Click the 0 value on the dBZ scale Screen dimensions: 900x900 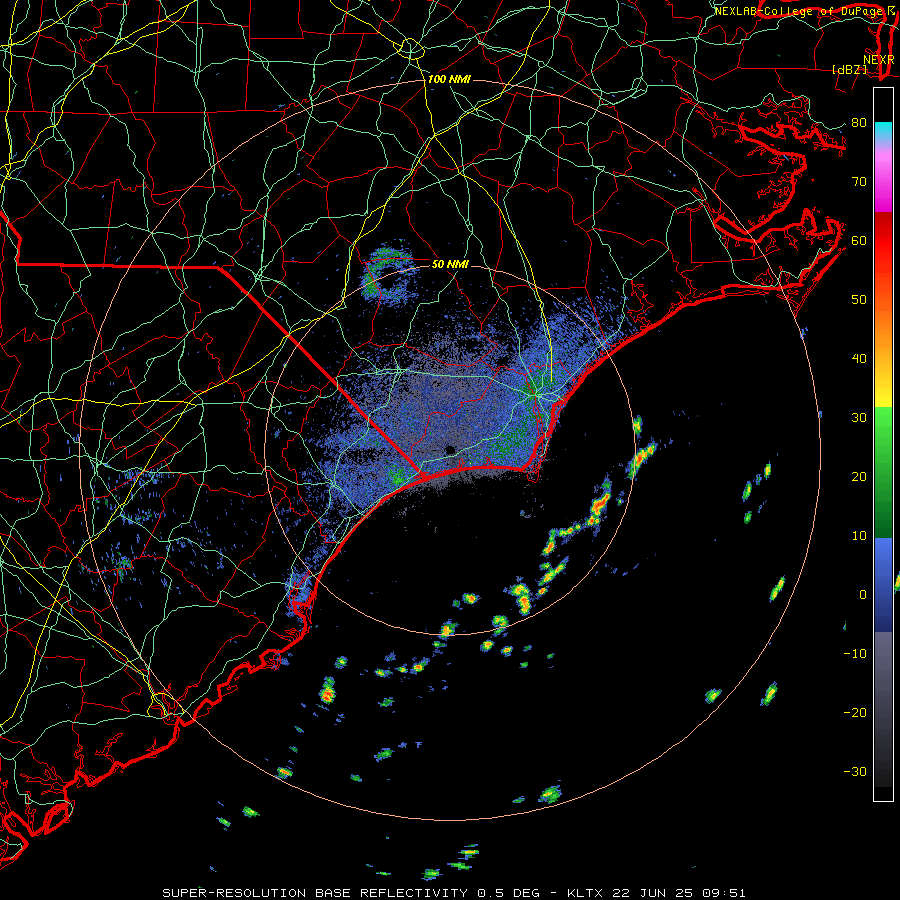pos(863,595)
